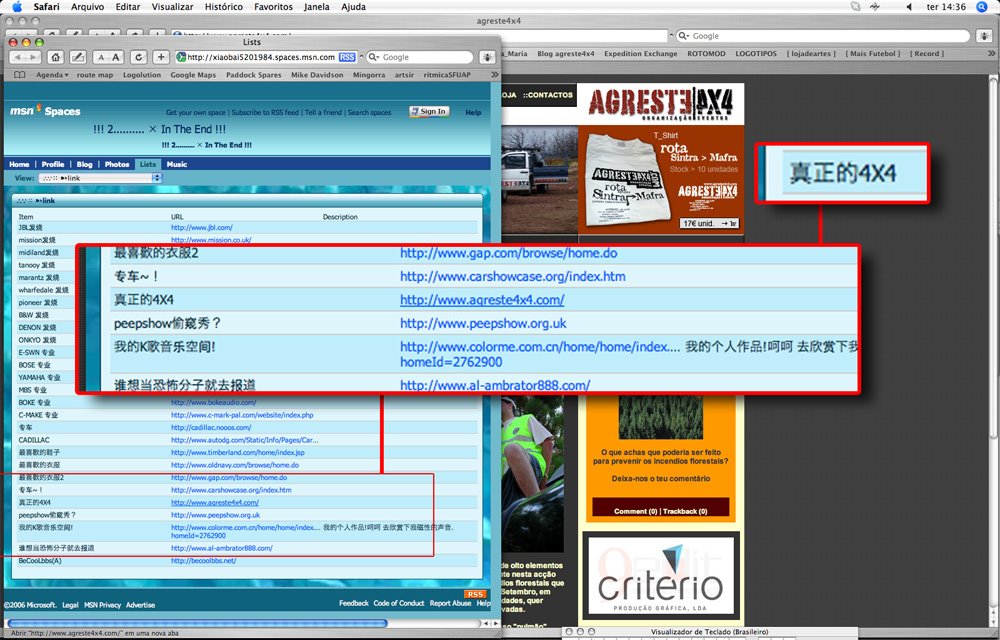Click the orange RSS icon in page footer
The image size is (1000, 640).
[475, 594]
